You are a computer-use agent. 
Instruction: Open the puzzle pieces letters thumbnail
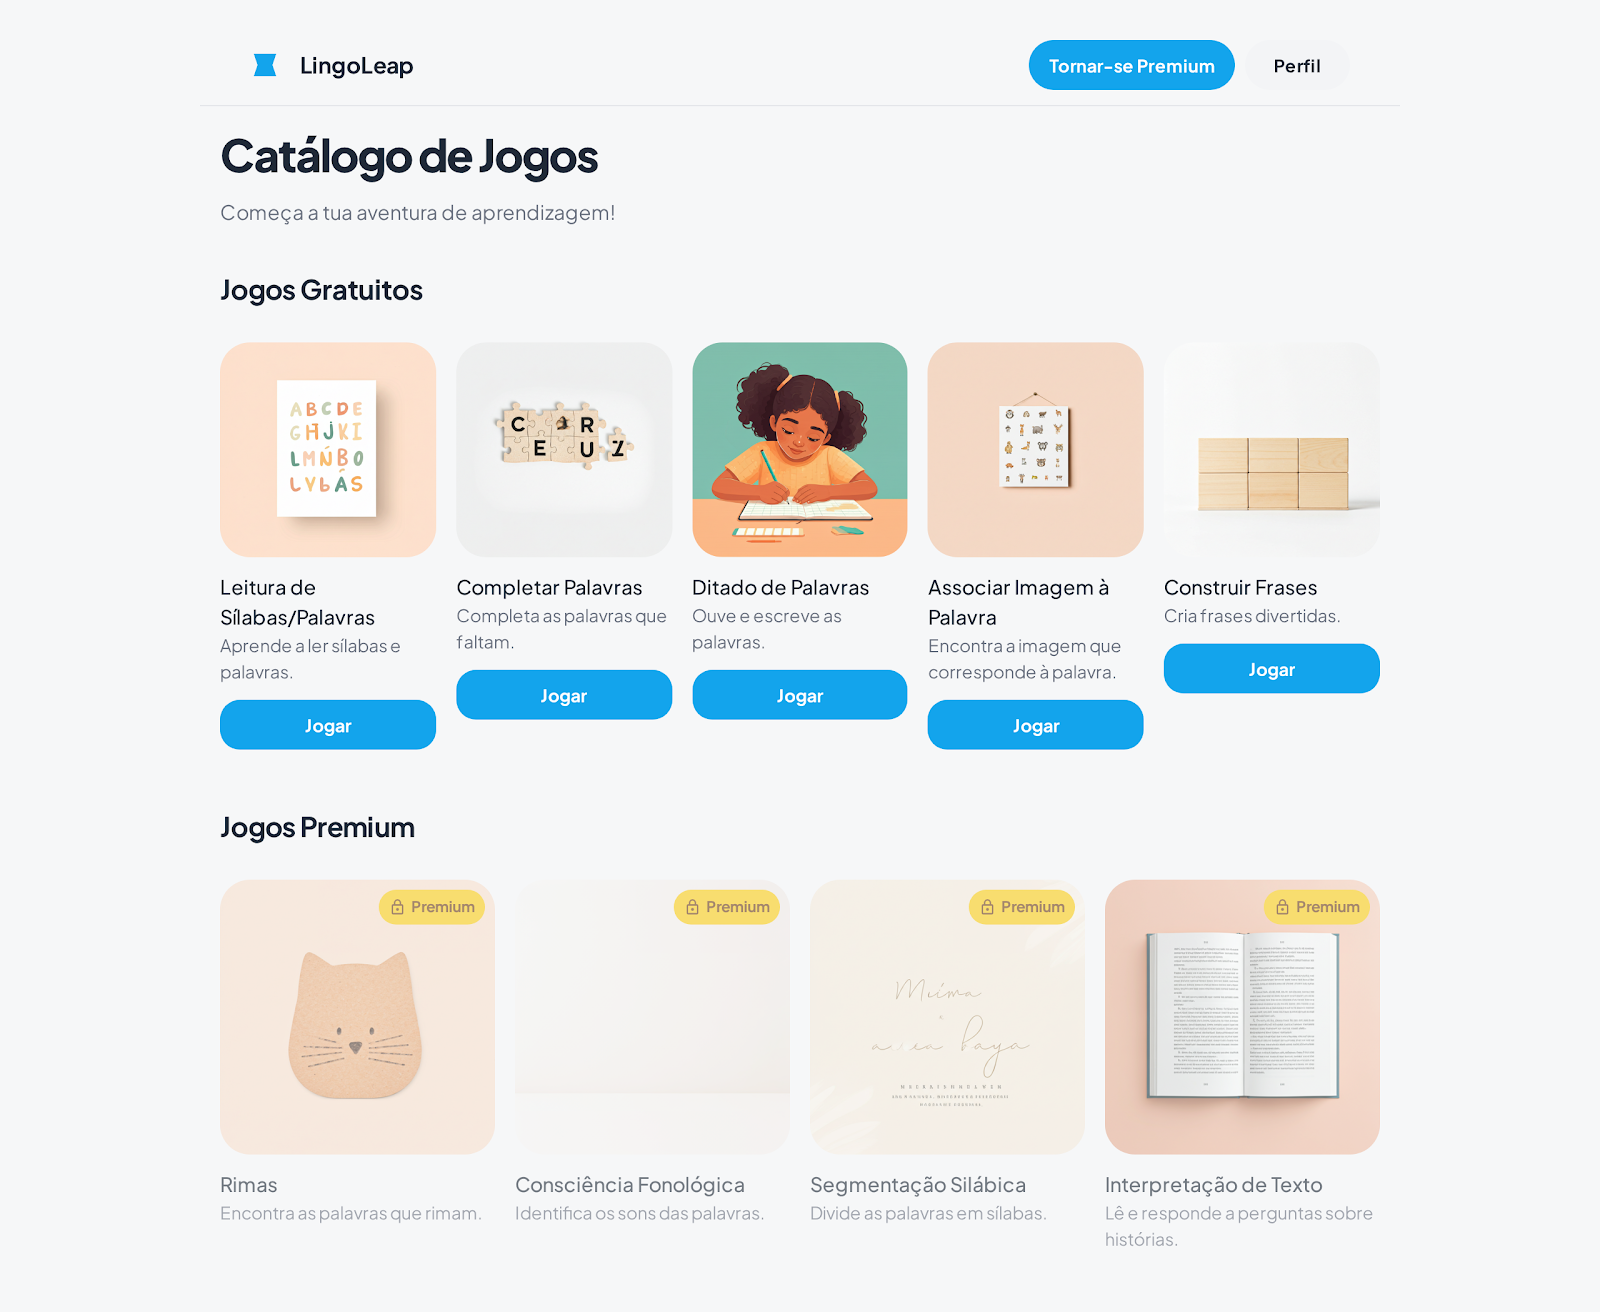pos(564,450)
